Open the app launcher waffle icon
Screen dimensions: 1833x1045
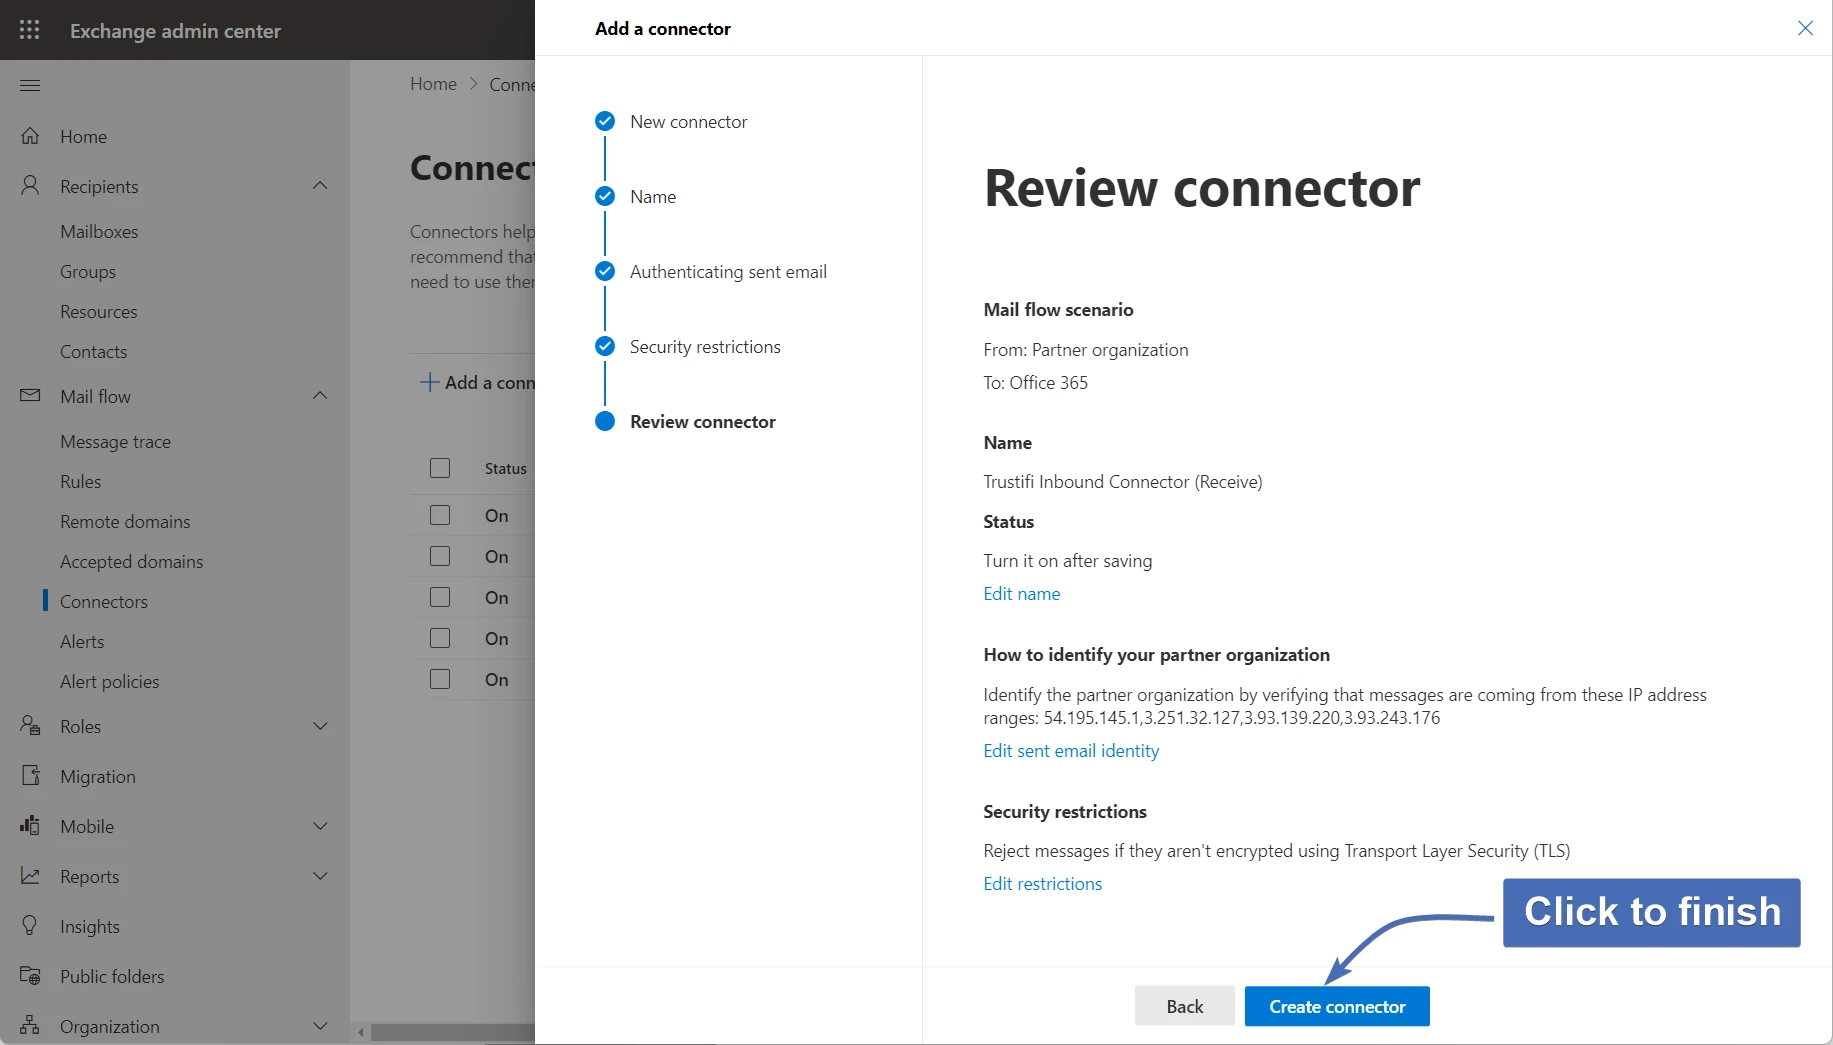click(x=30, y=30)
